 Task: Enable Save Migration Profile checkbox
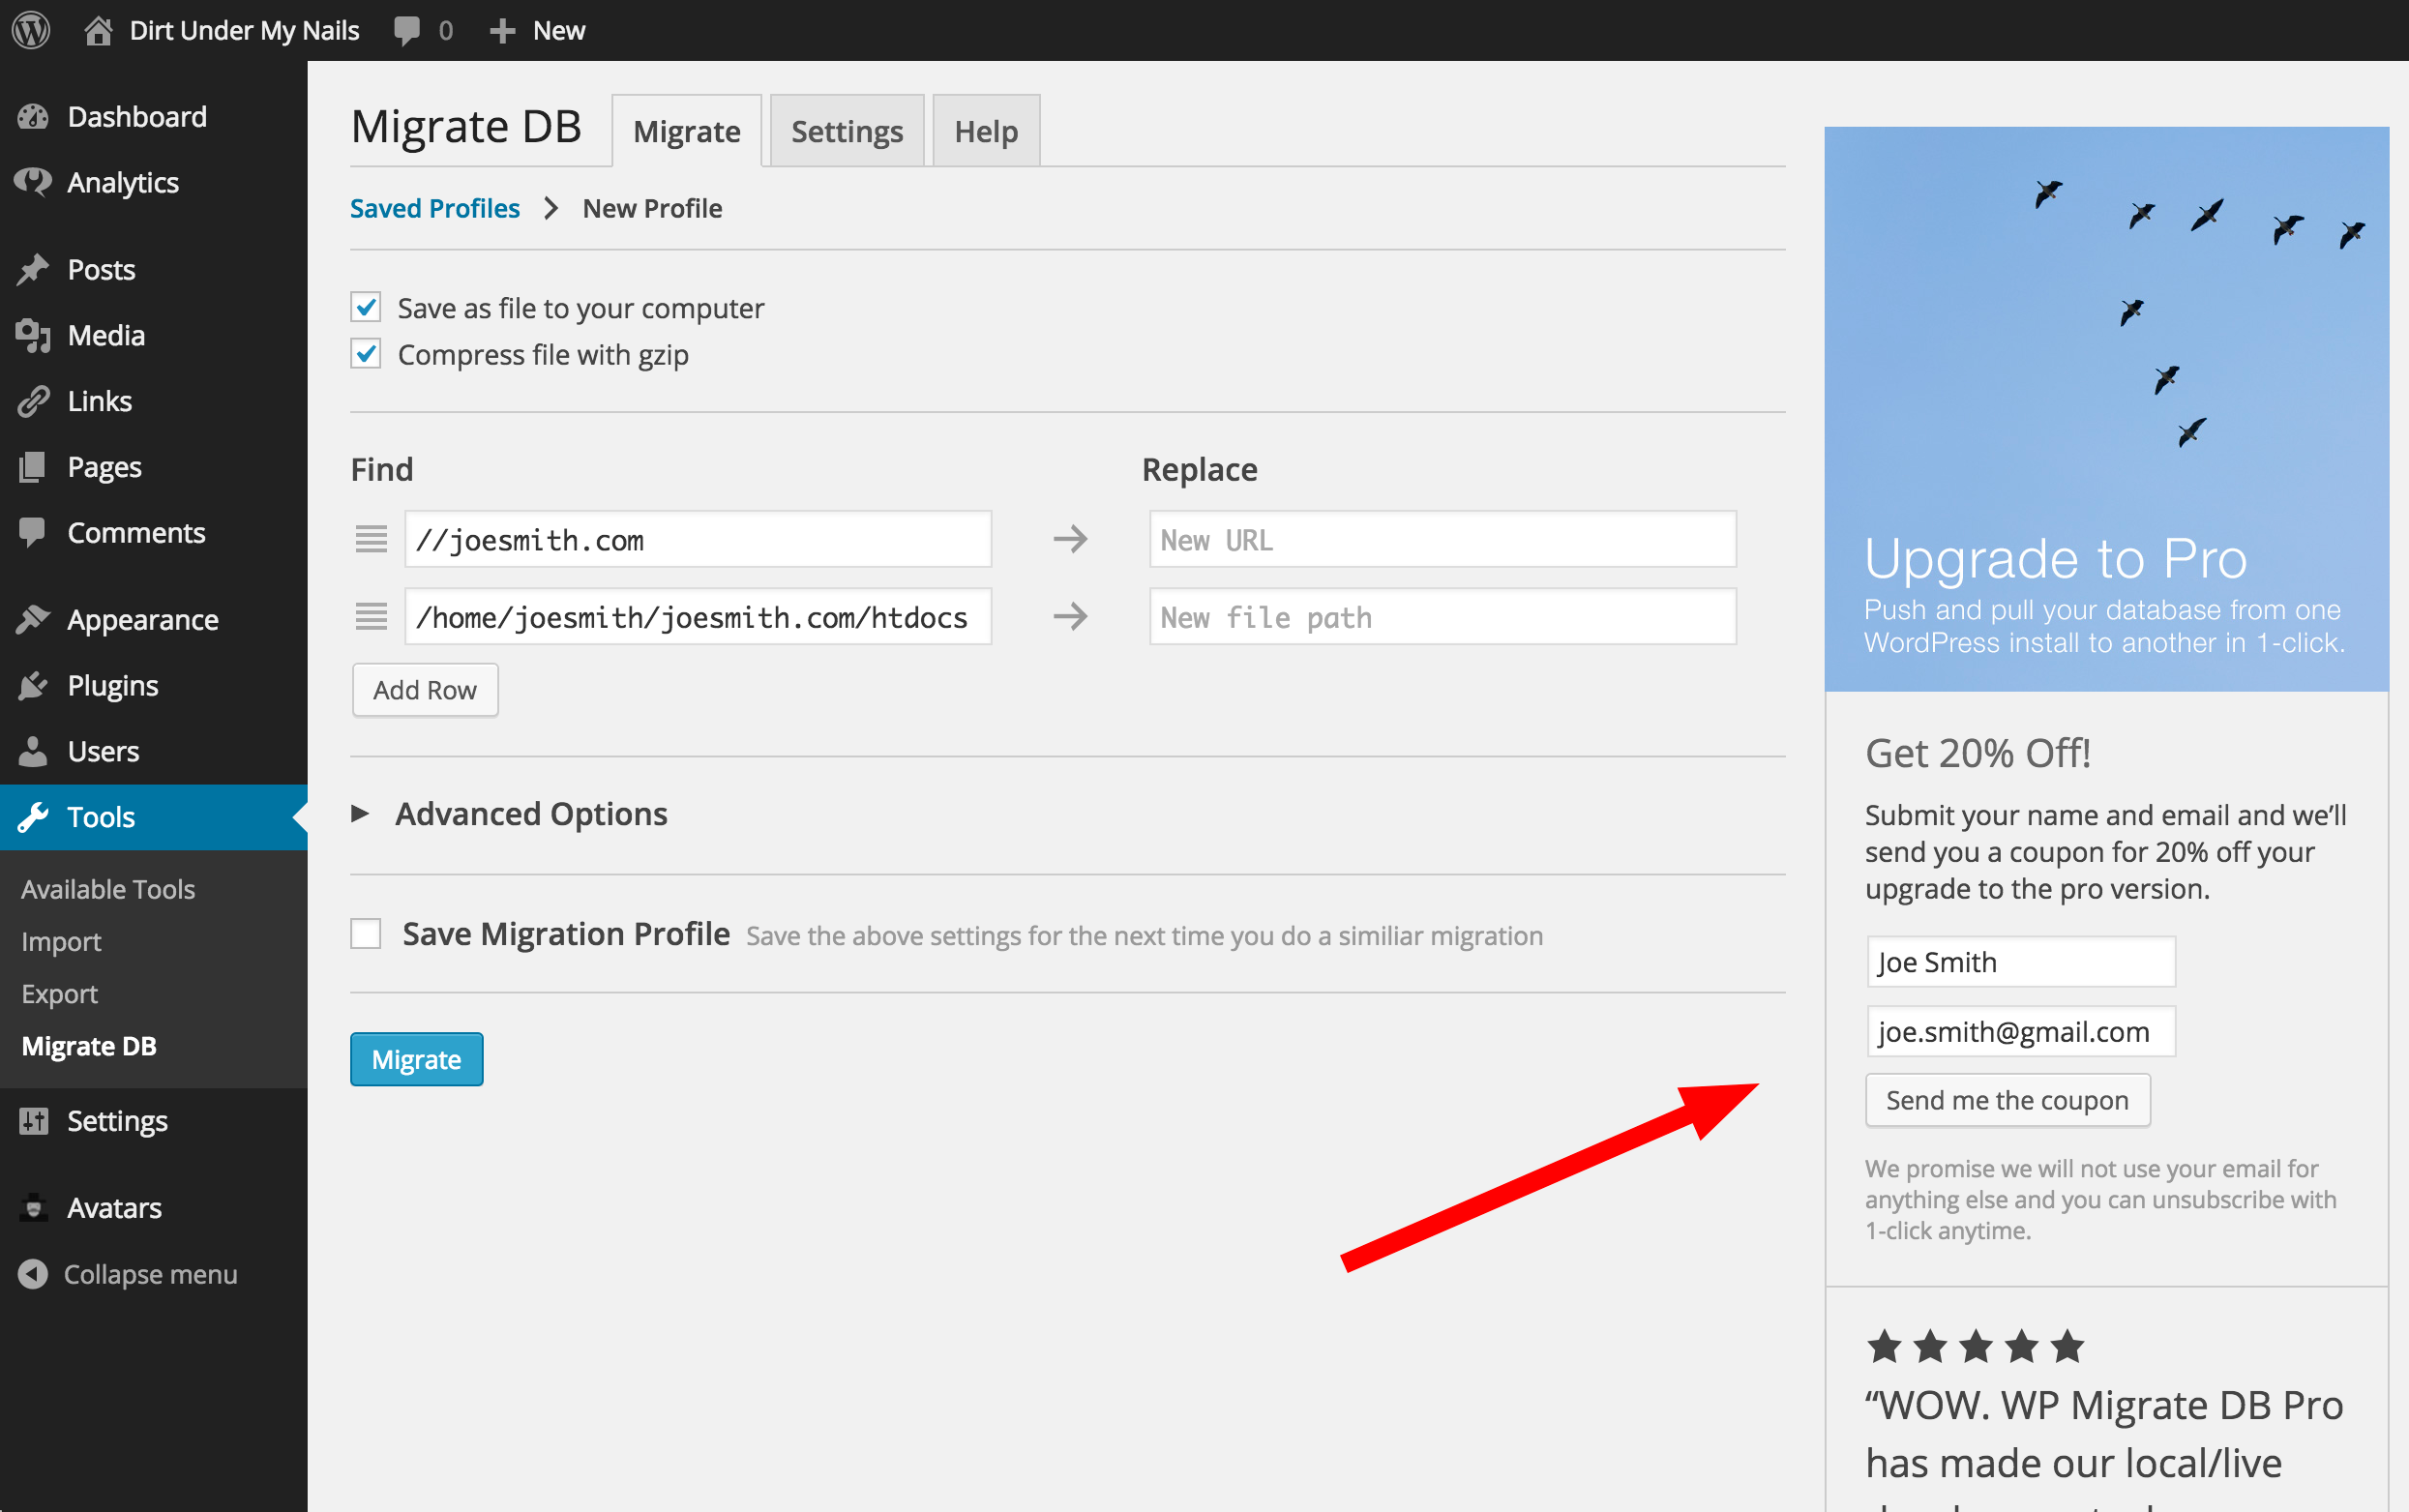coord(366,933)
